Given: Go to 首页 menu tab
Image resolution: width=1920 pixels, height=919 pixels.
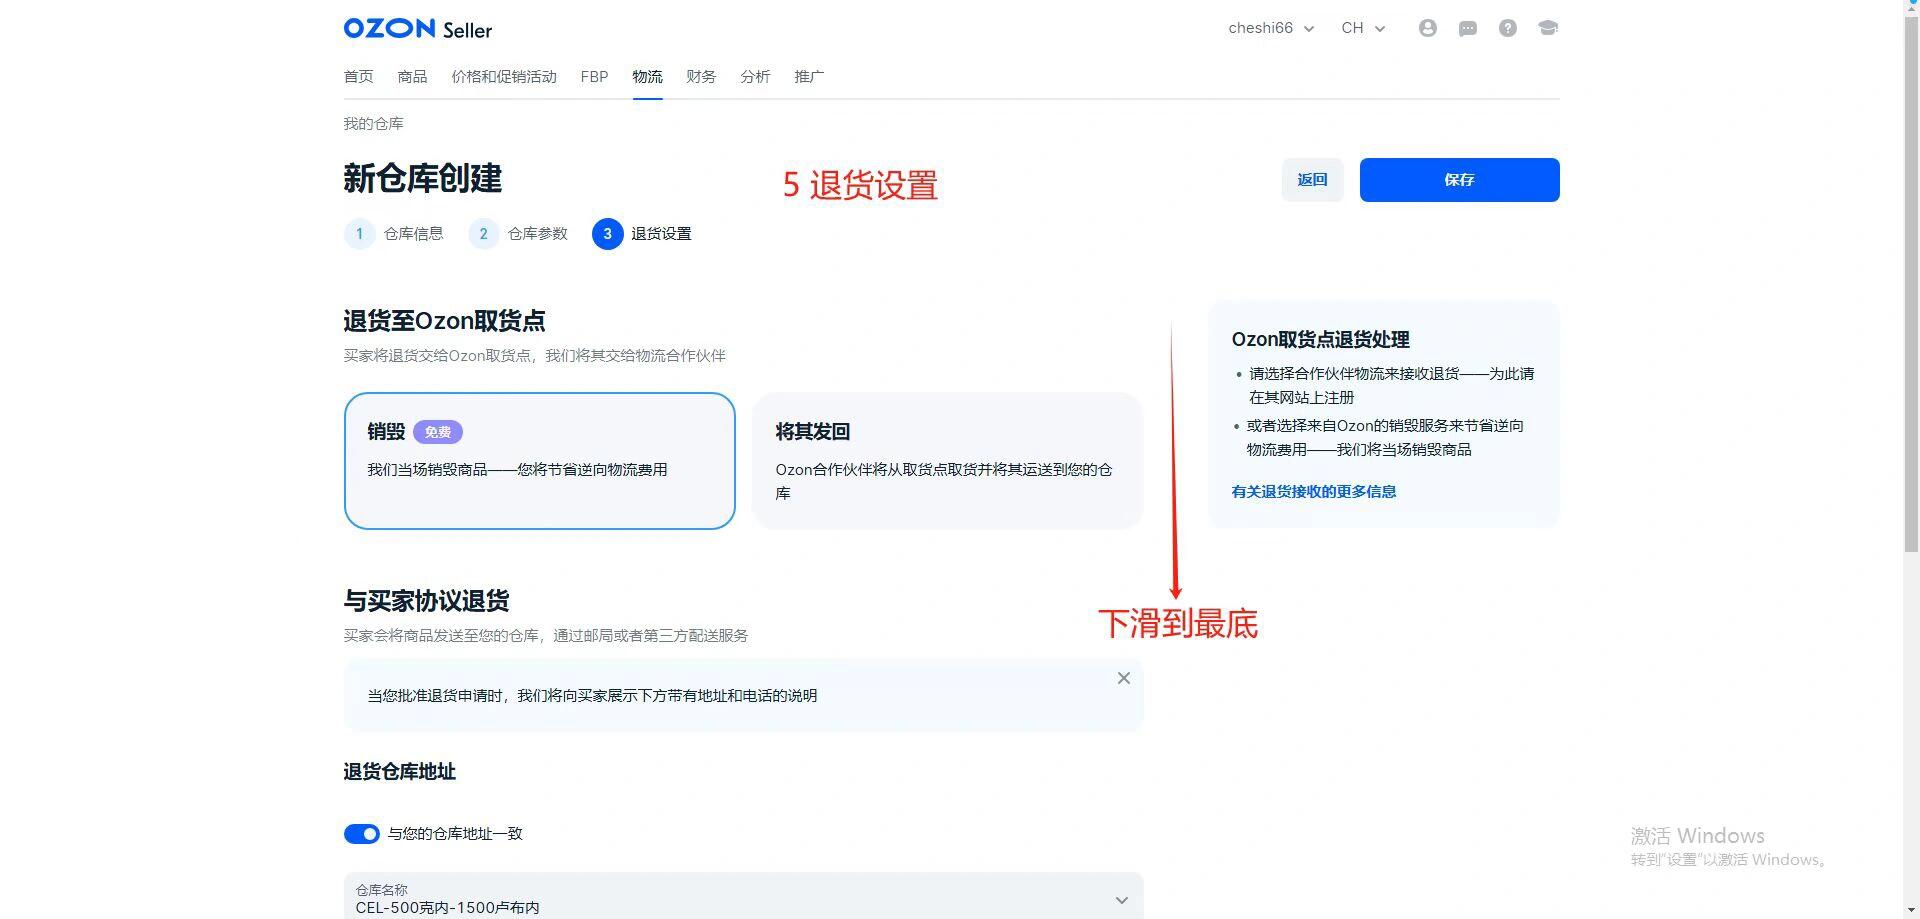Looking at the screenshot, I should coord(358,77).
